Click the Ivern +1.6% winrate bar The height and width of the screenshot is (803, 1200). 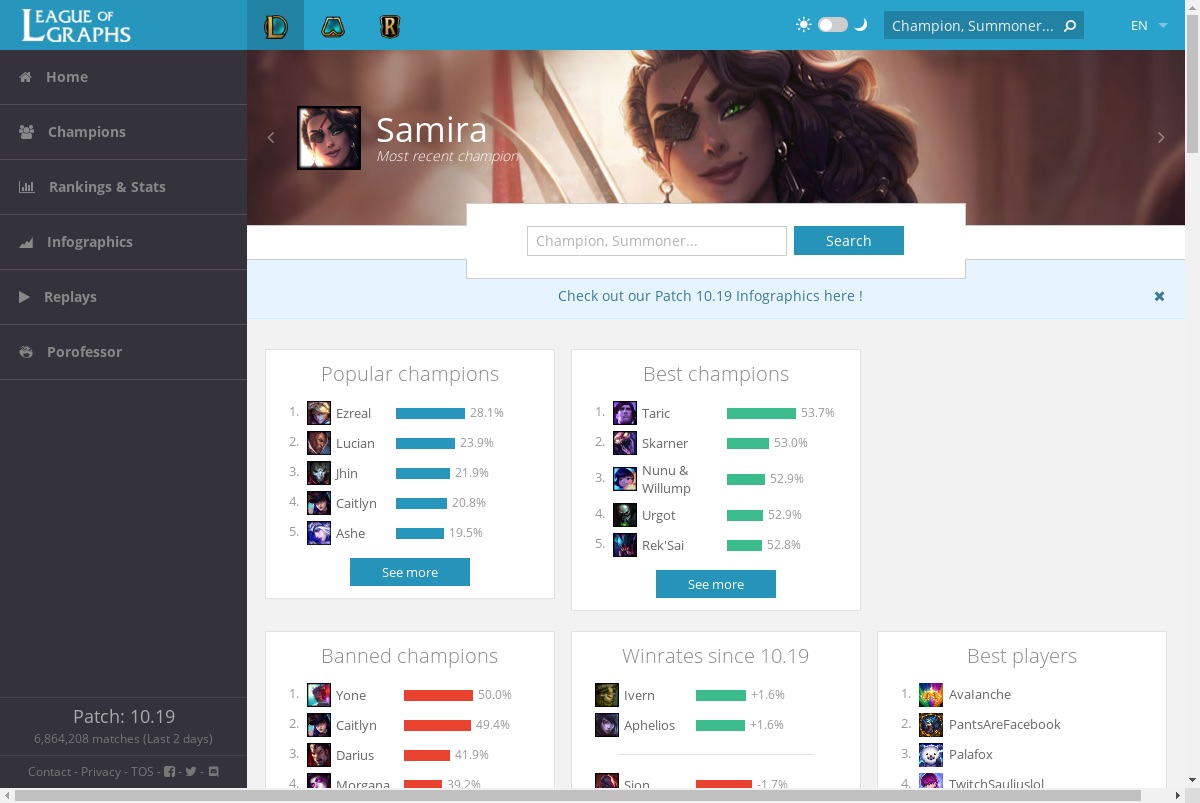click(721, 695)
